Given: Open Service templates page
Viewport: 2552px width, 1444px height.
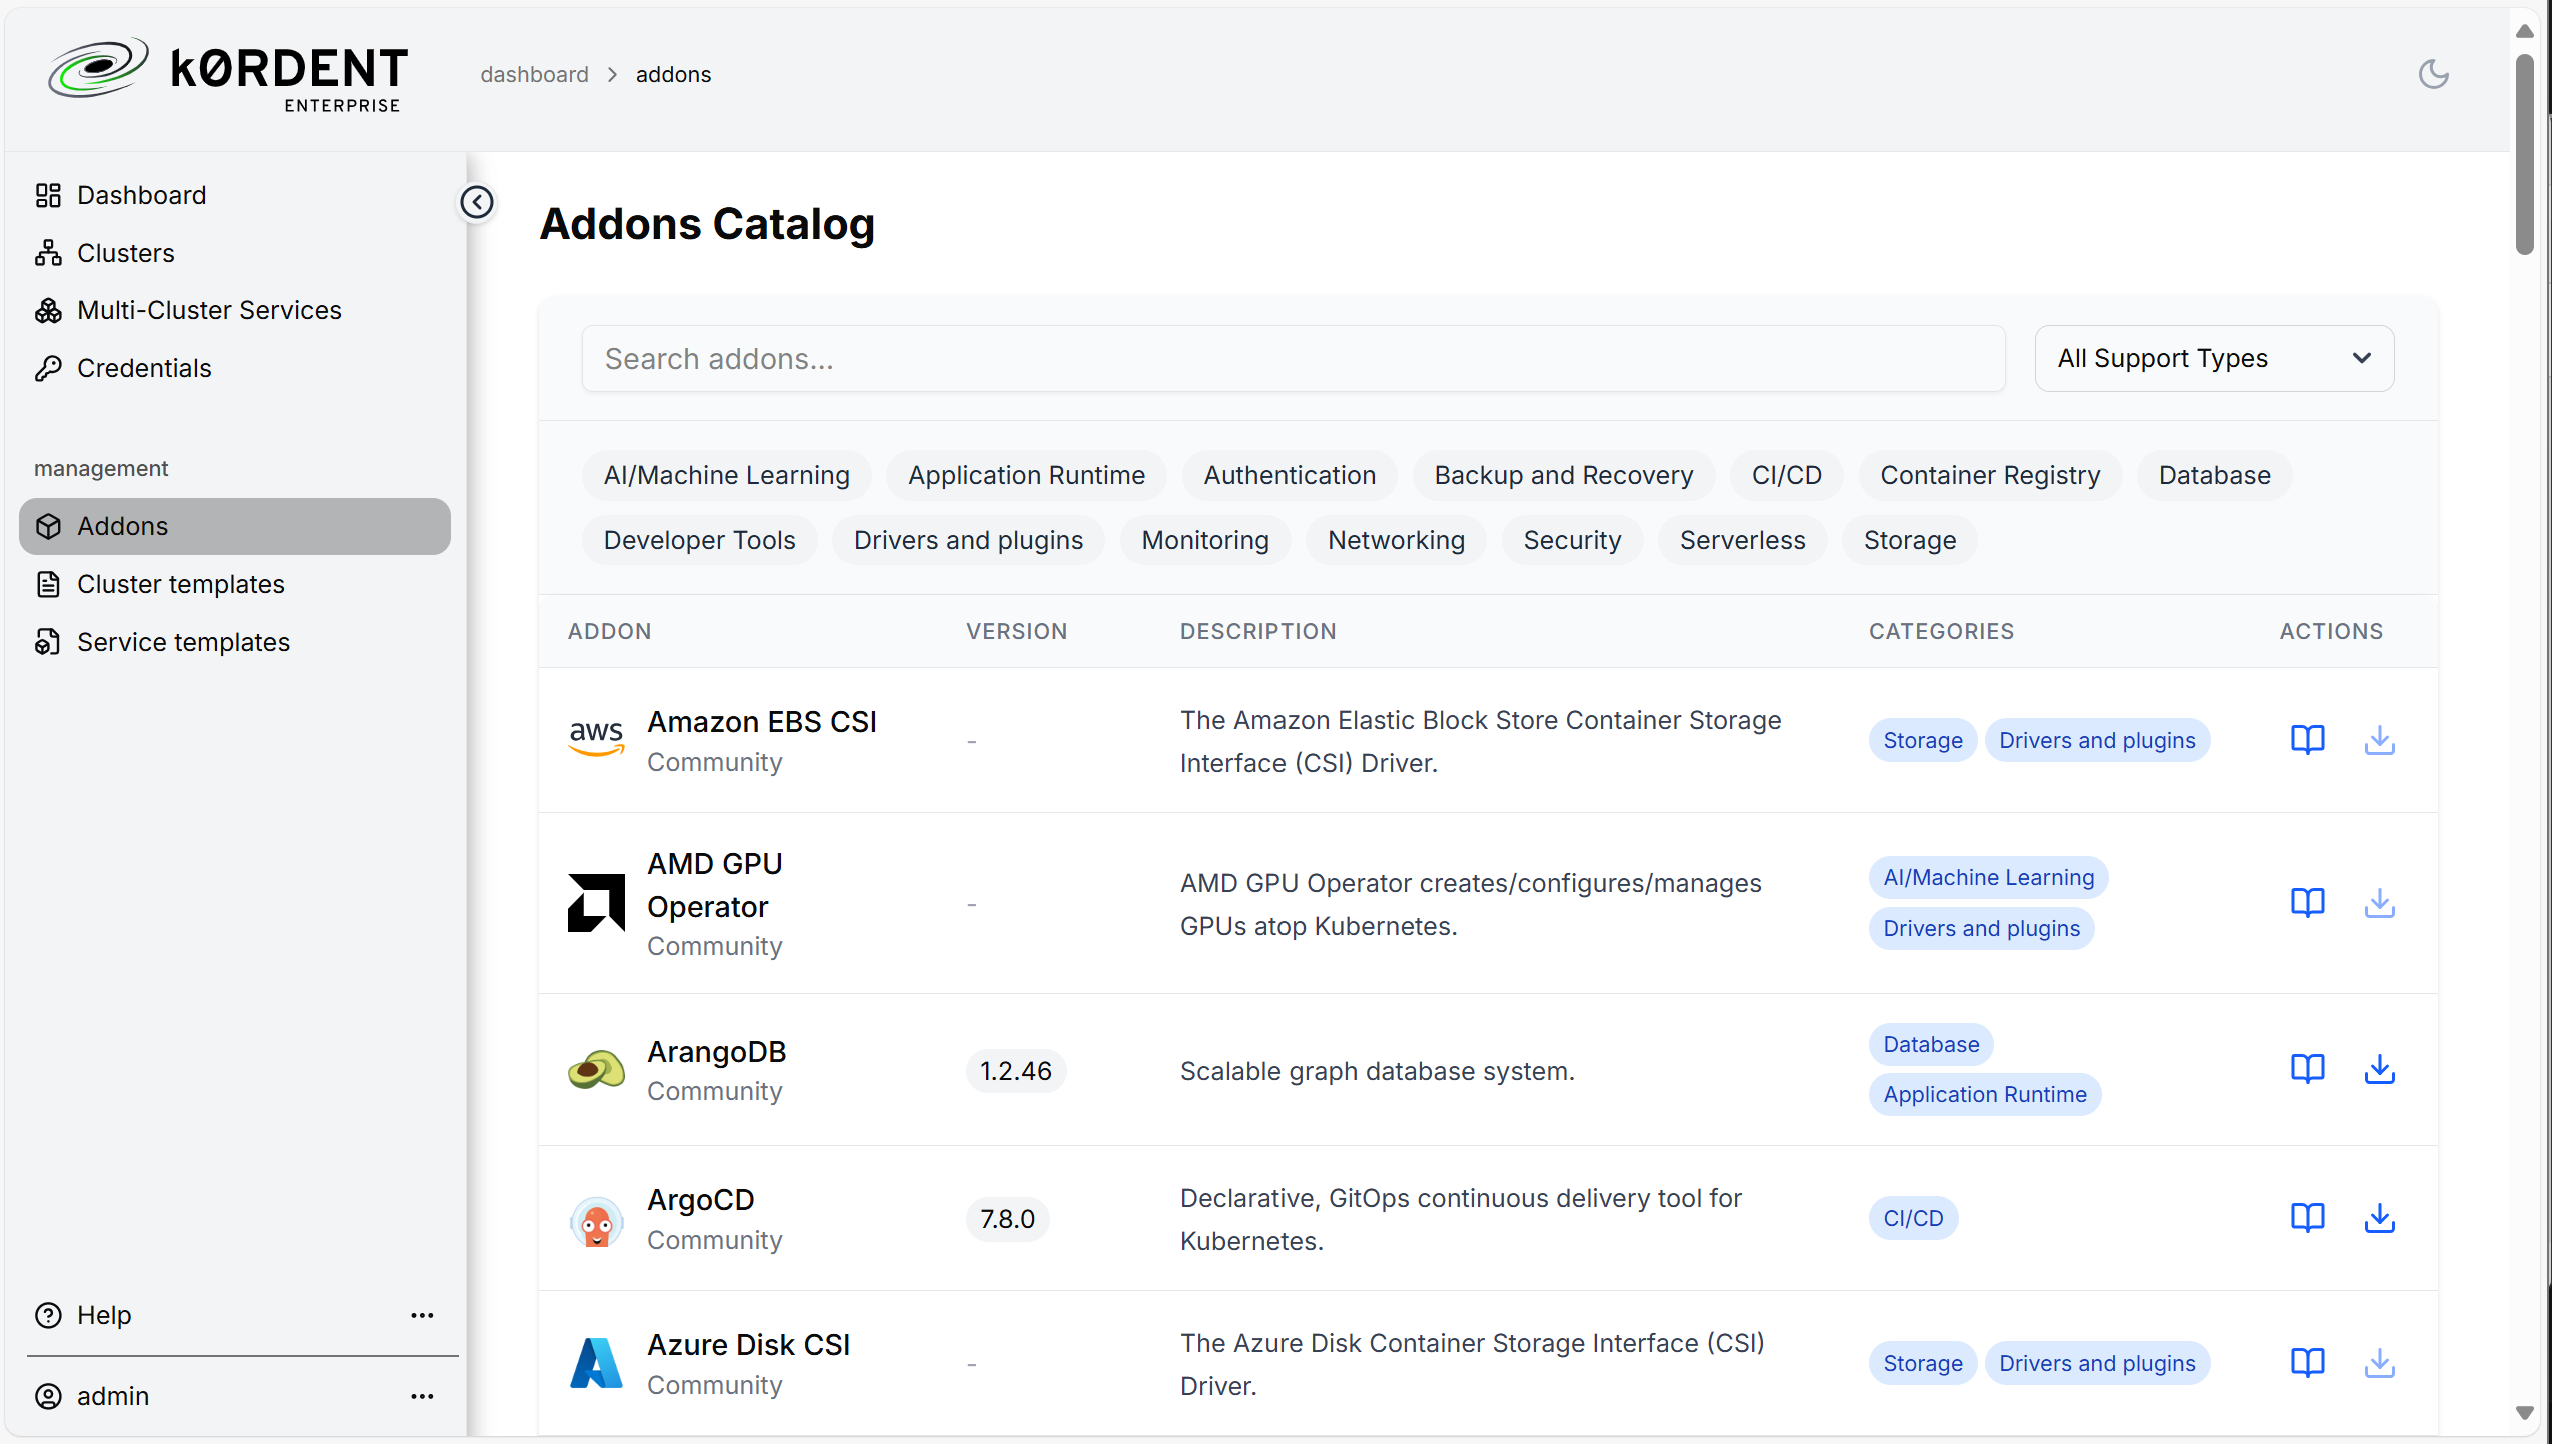Looking at the screenshot, I should pos(235,642).
